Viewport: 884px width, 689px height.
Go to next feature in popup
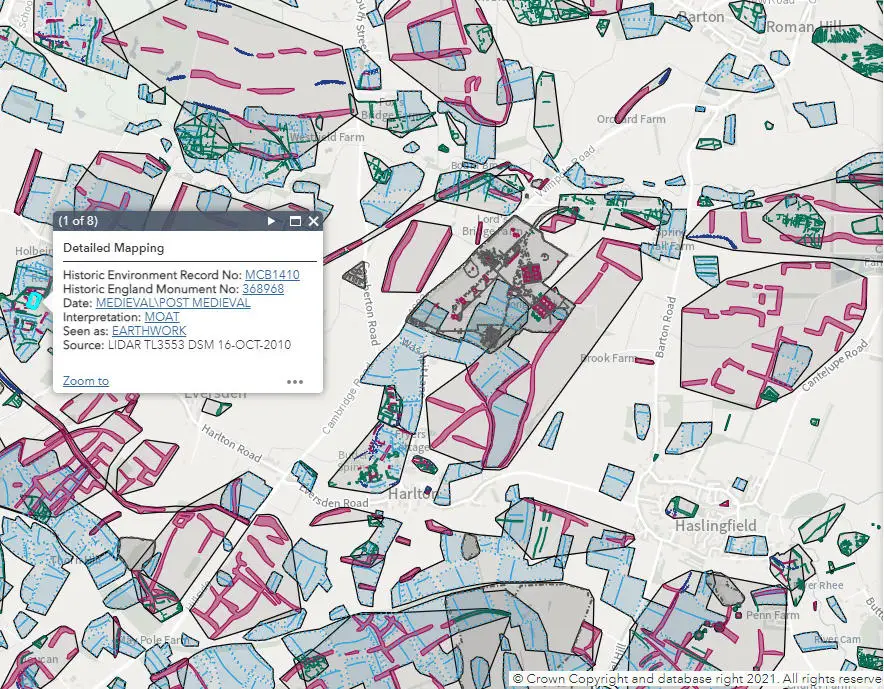click(271, 221)
